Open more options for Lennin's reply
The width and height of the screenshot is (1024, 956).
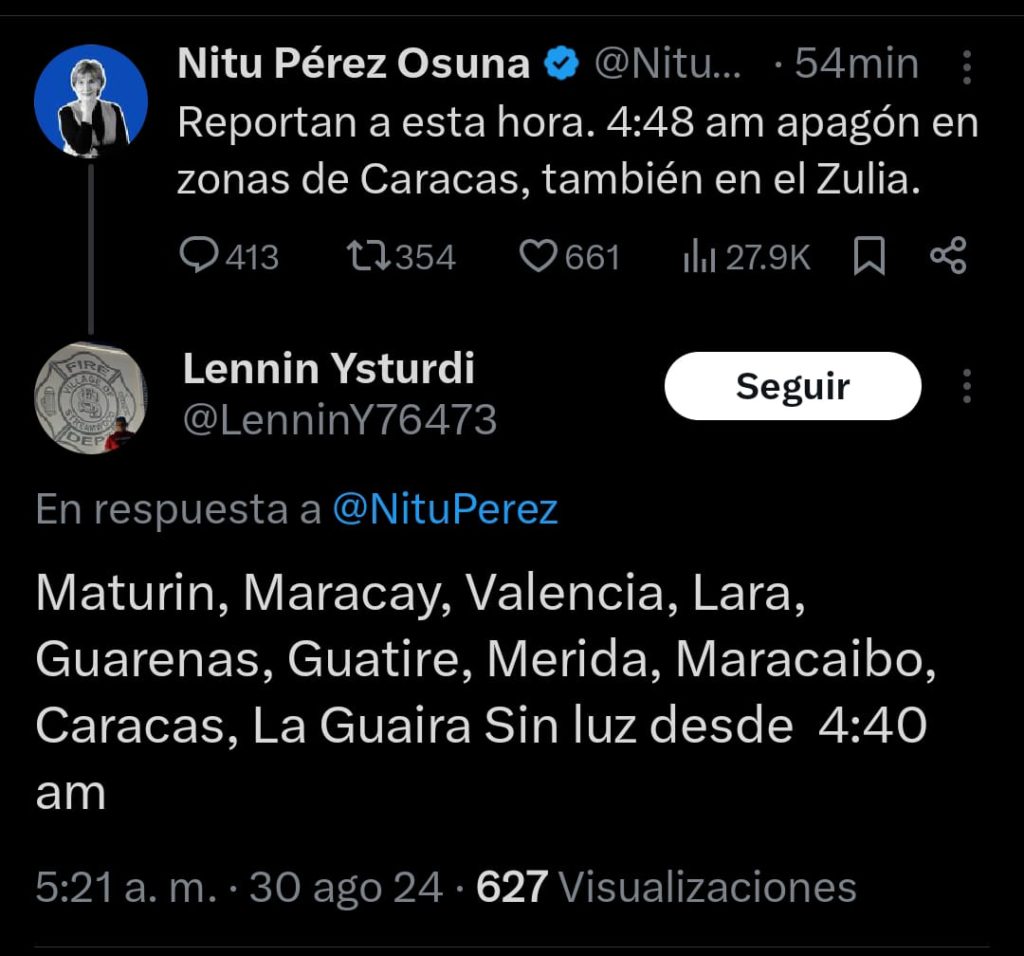pyautogui.click(x=966, y=386)
